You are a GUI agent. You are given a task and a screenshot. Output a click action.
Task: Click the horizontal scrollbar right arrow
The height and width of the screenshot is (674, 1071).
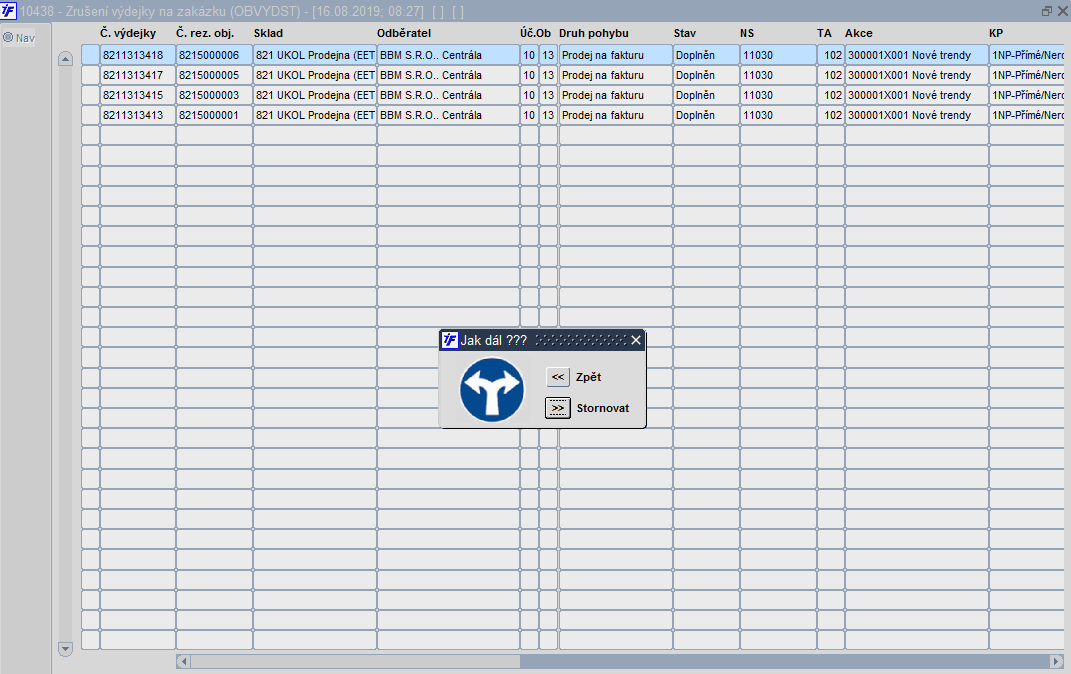1057,661
